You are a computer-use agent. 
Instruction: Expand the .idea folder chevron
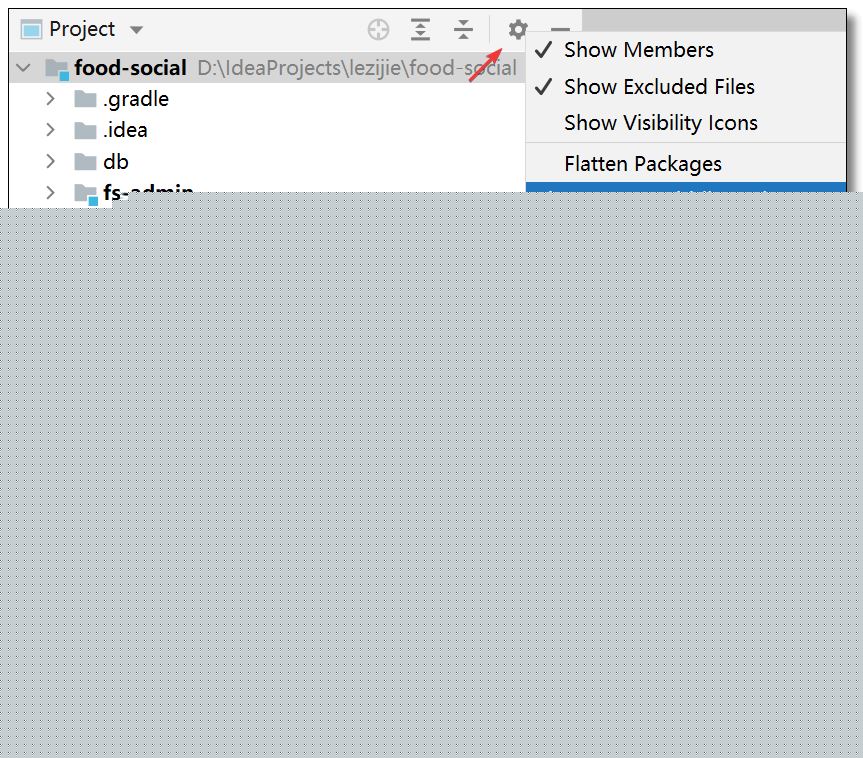[50, 130]
